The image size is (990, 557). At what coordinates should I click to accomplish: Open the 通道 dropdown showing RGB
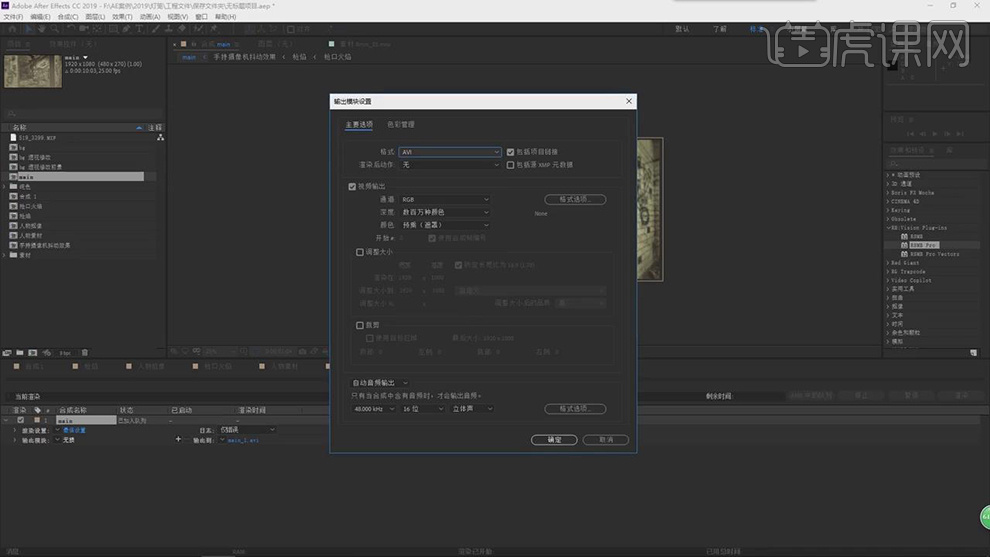point(444,199)
